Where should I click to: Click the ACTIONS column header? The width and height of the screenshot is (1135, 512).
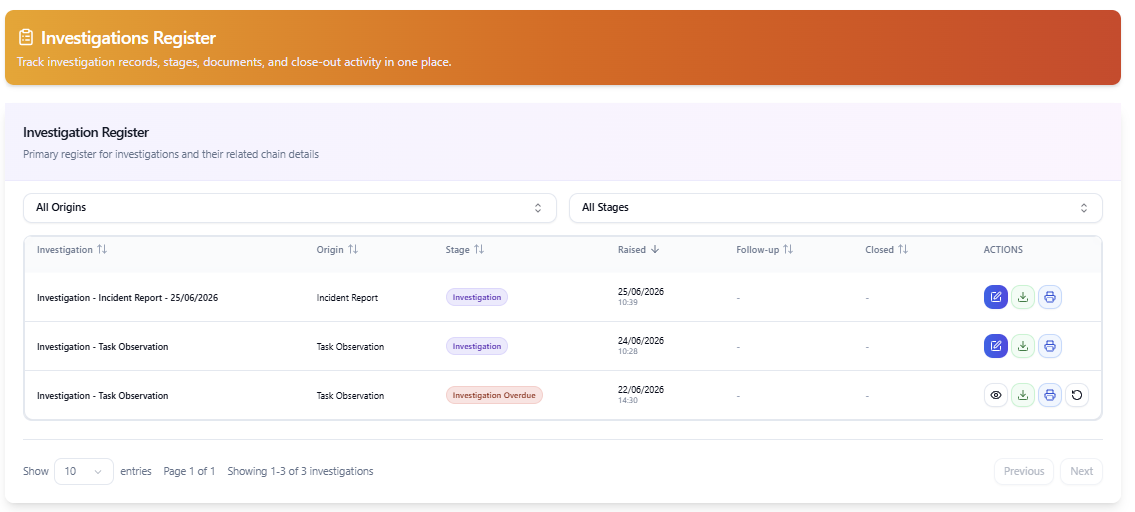tap(1003, 249)
